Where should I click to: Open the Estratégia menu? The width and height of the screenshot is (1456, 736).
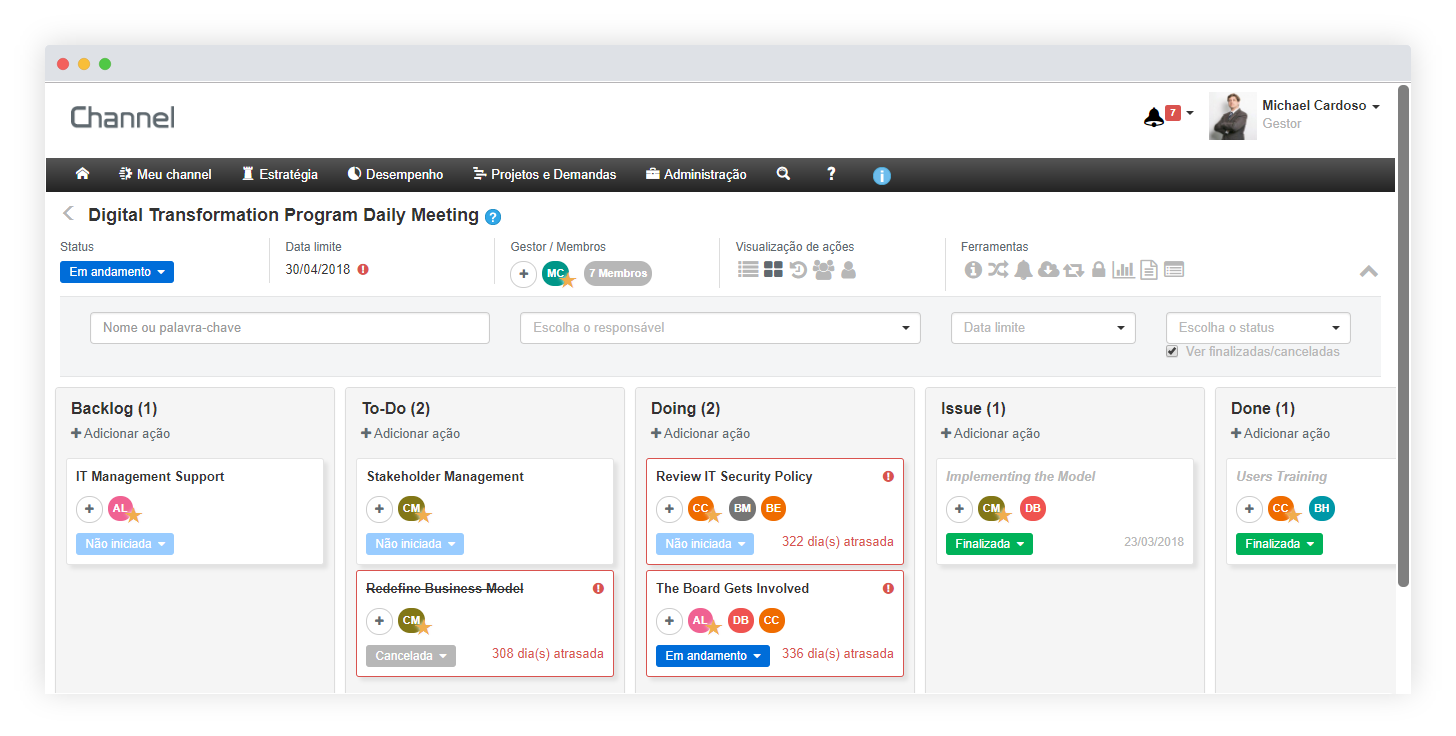pos(280,174)
